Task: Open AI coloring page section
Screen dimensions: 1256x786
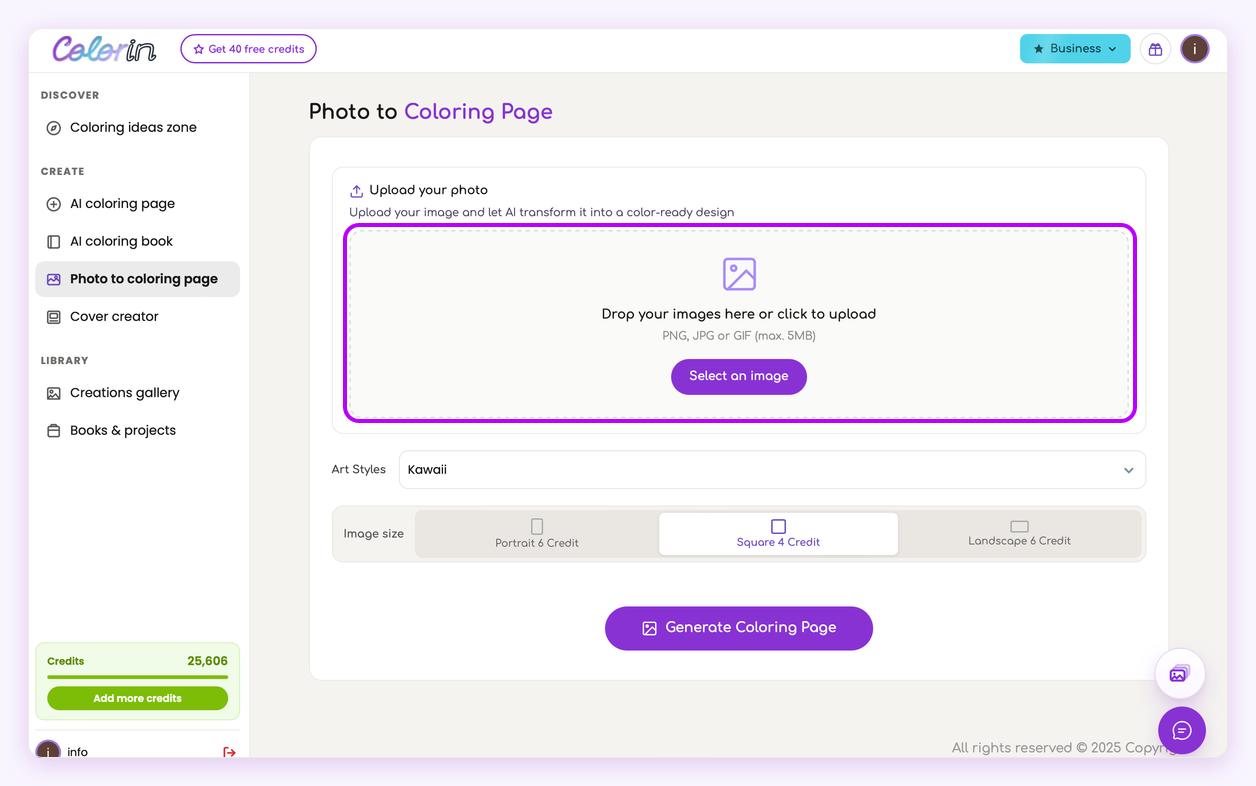Action: pyautogui.click(x=137, y=204)
